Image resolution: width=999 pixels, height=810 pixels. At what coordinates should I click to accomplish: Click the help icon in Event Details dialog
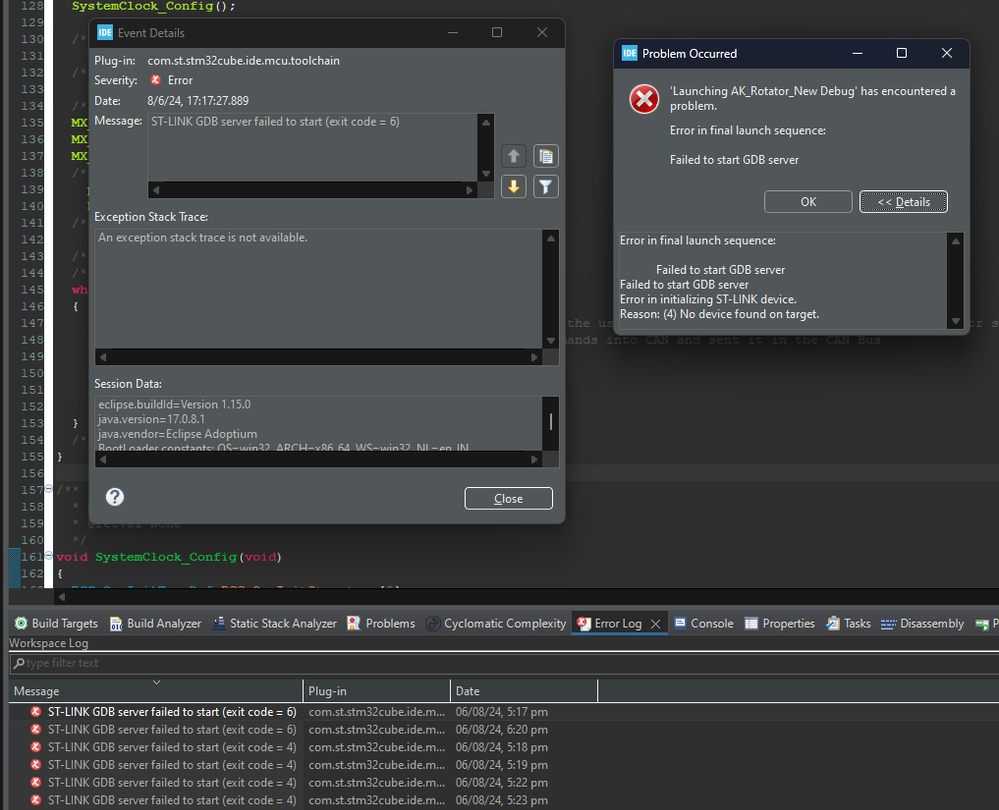point(114,497)
